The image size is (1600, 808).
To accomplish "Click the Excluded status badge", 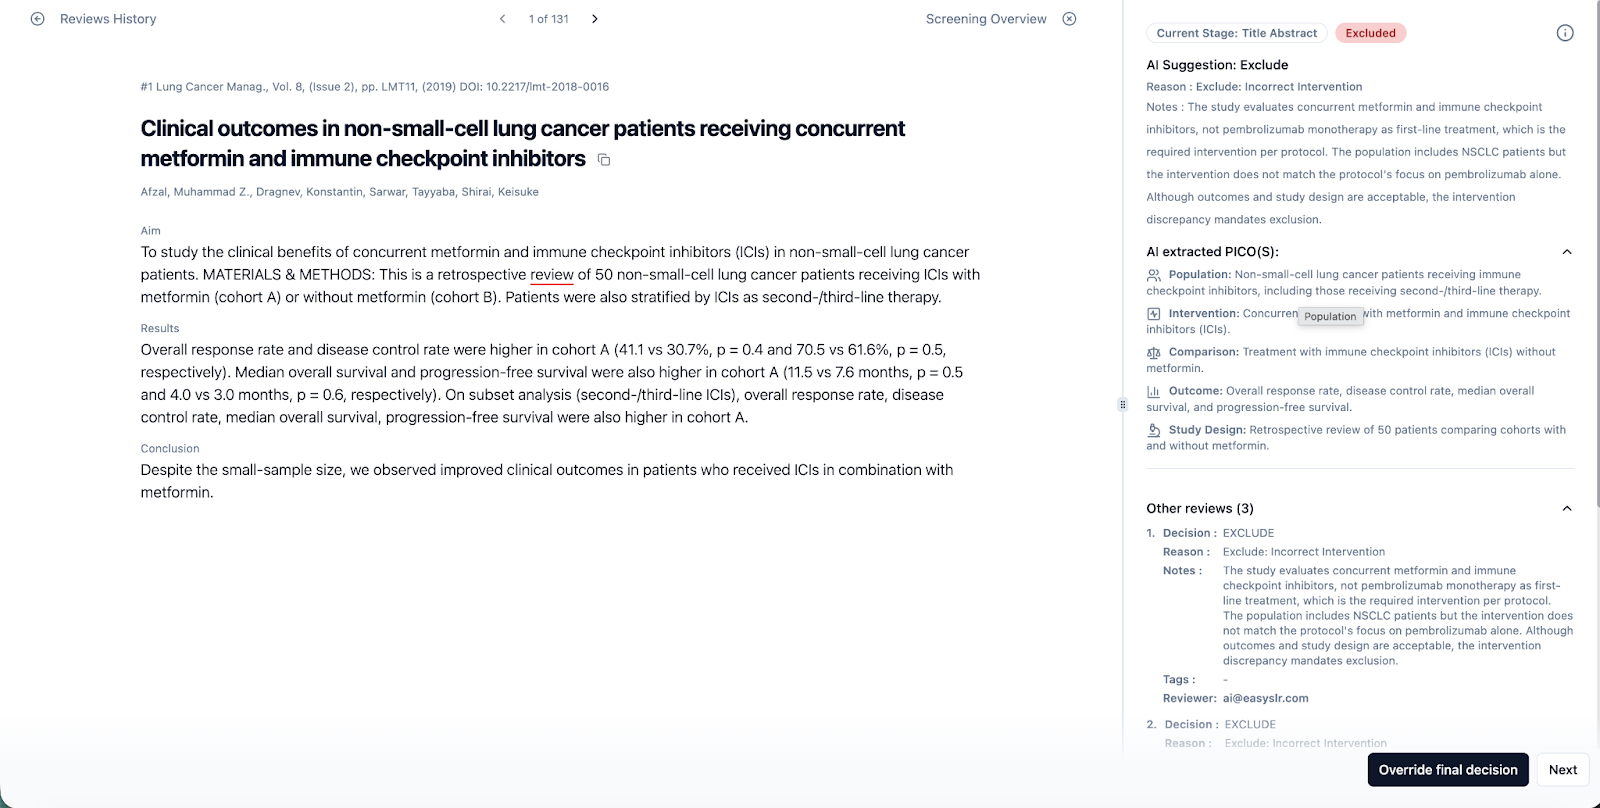I will click(1370, 33).
